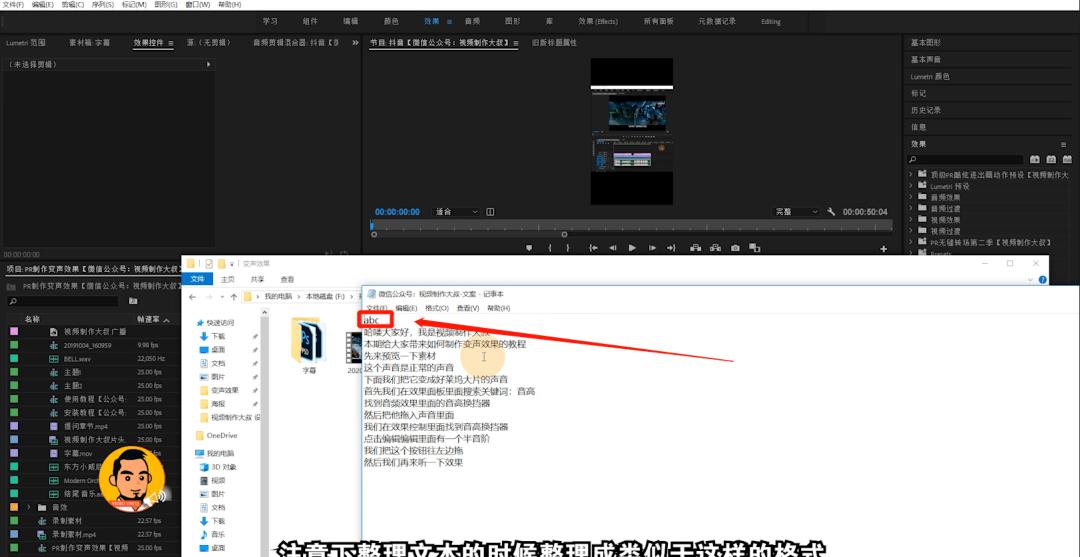Select File Explorer 查看 ribbon tab
1080x557 pixels.
click(x=287, y=280)
